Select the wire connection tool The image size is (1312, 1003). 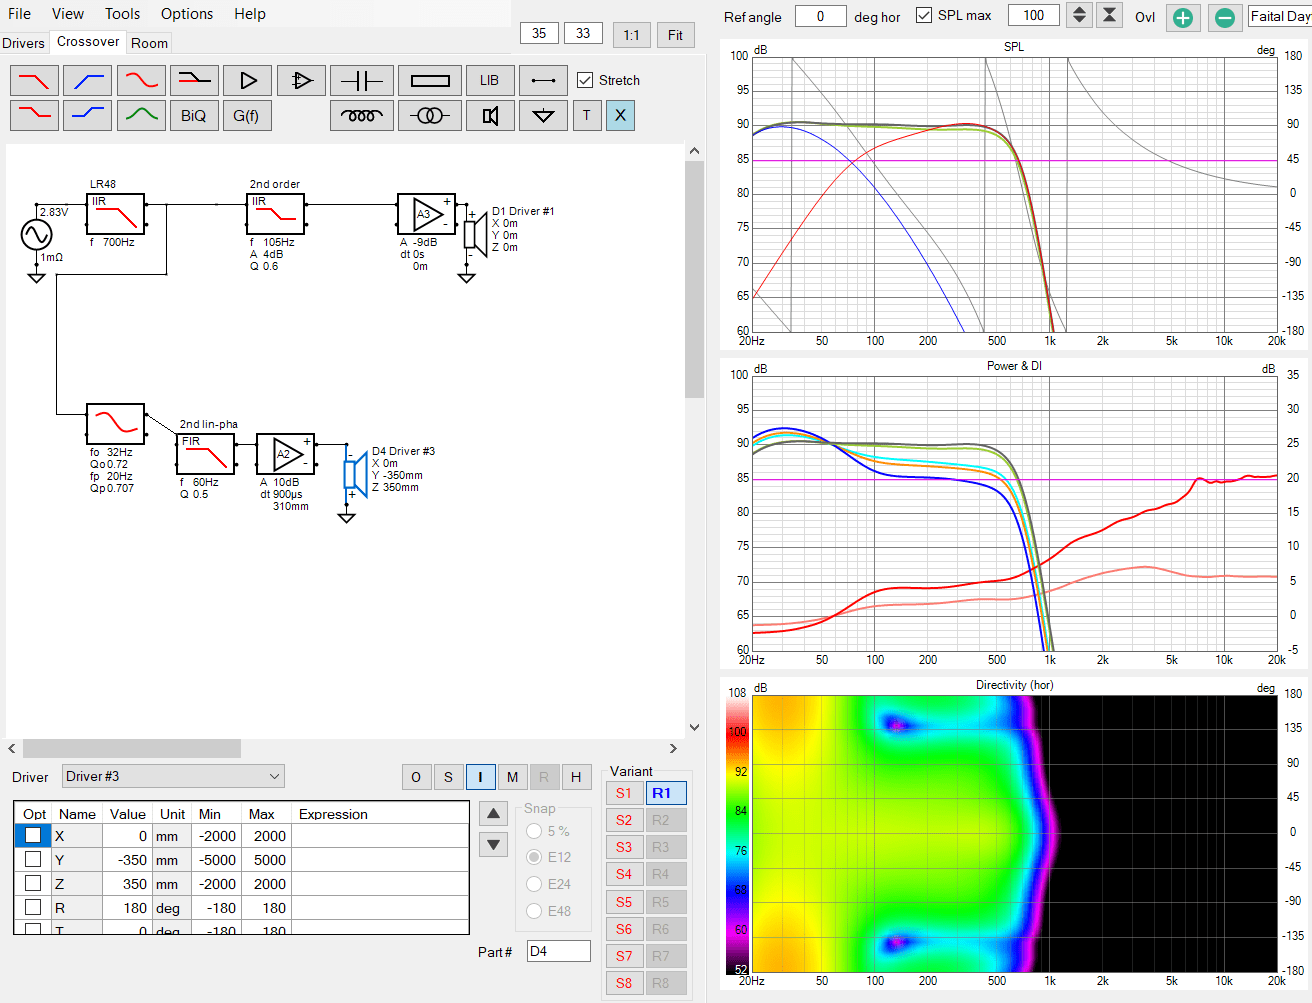(543, 80)
